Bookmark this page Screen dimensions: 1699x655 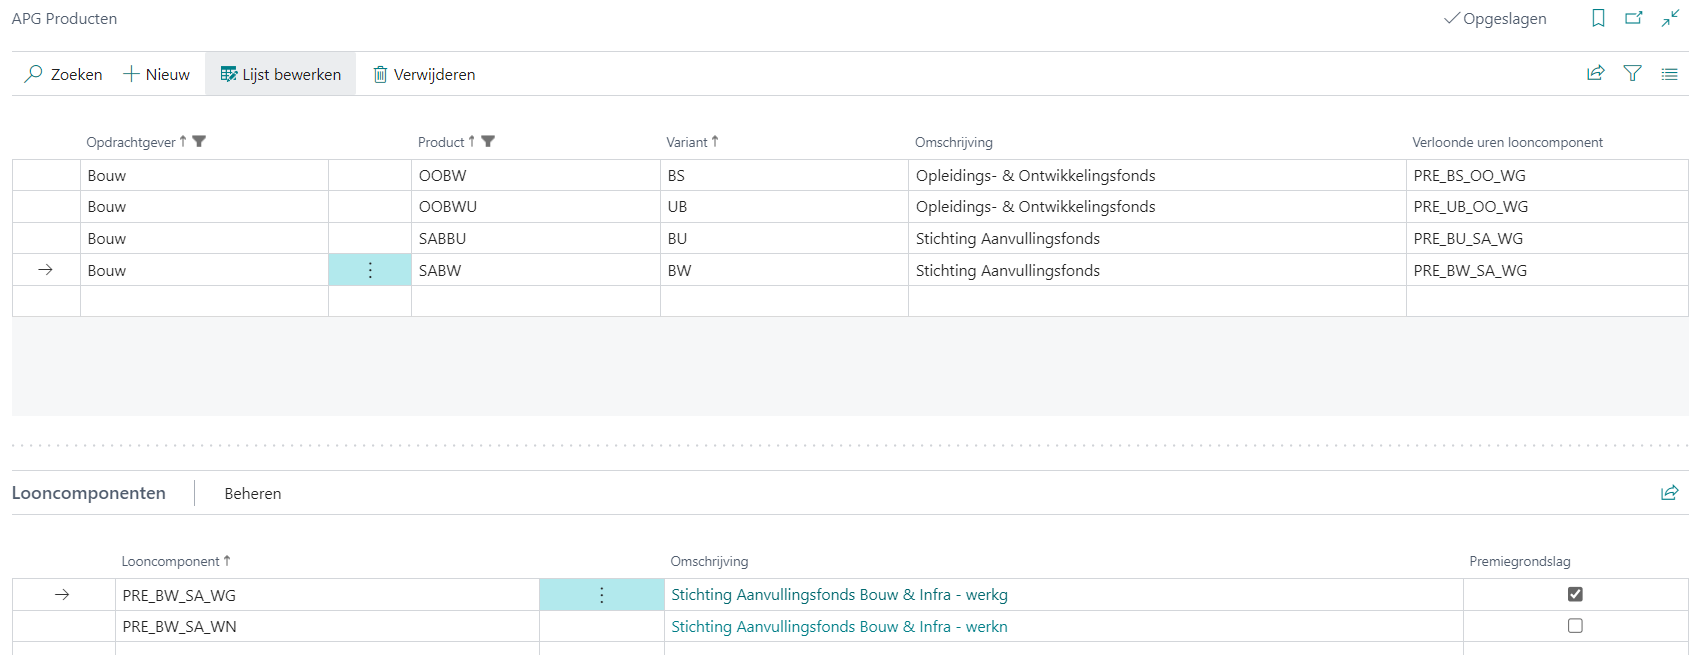click(x=1598, y=18)
